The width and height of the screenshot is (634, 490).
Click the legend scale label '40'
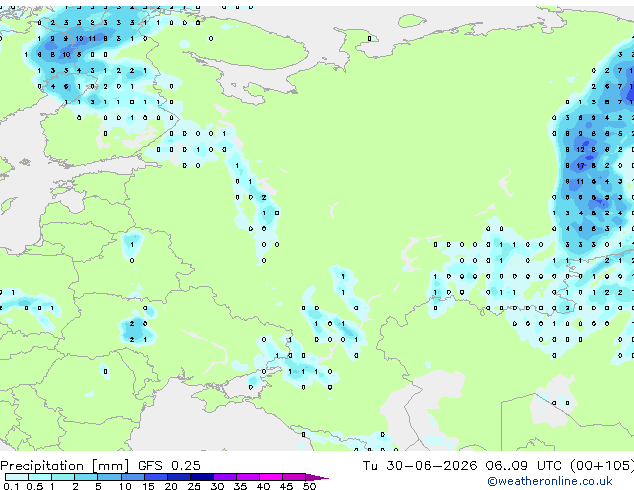264,486
